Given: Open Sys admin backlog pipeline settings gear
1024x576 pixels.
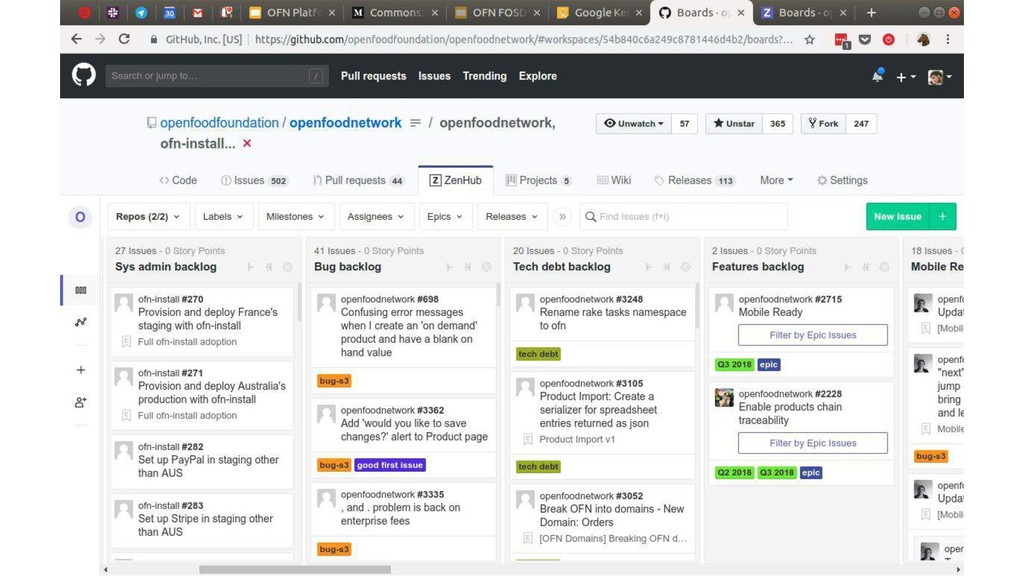Looking at the screenshot, I should 287,267.
